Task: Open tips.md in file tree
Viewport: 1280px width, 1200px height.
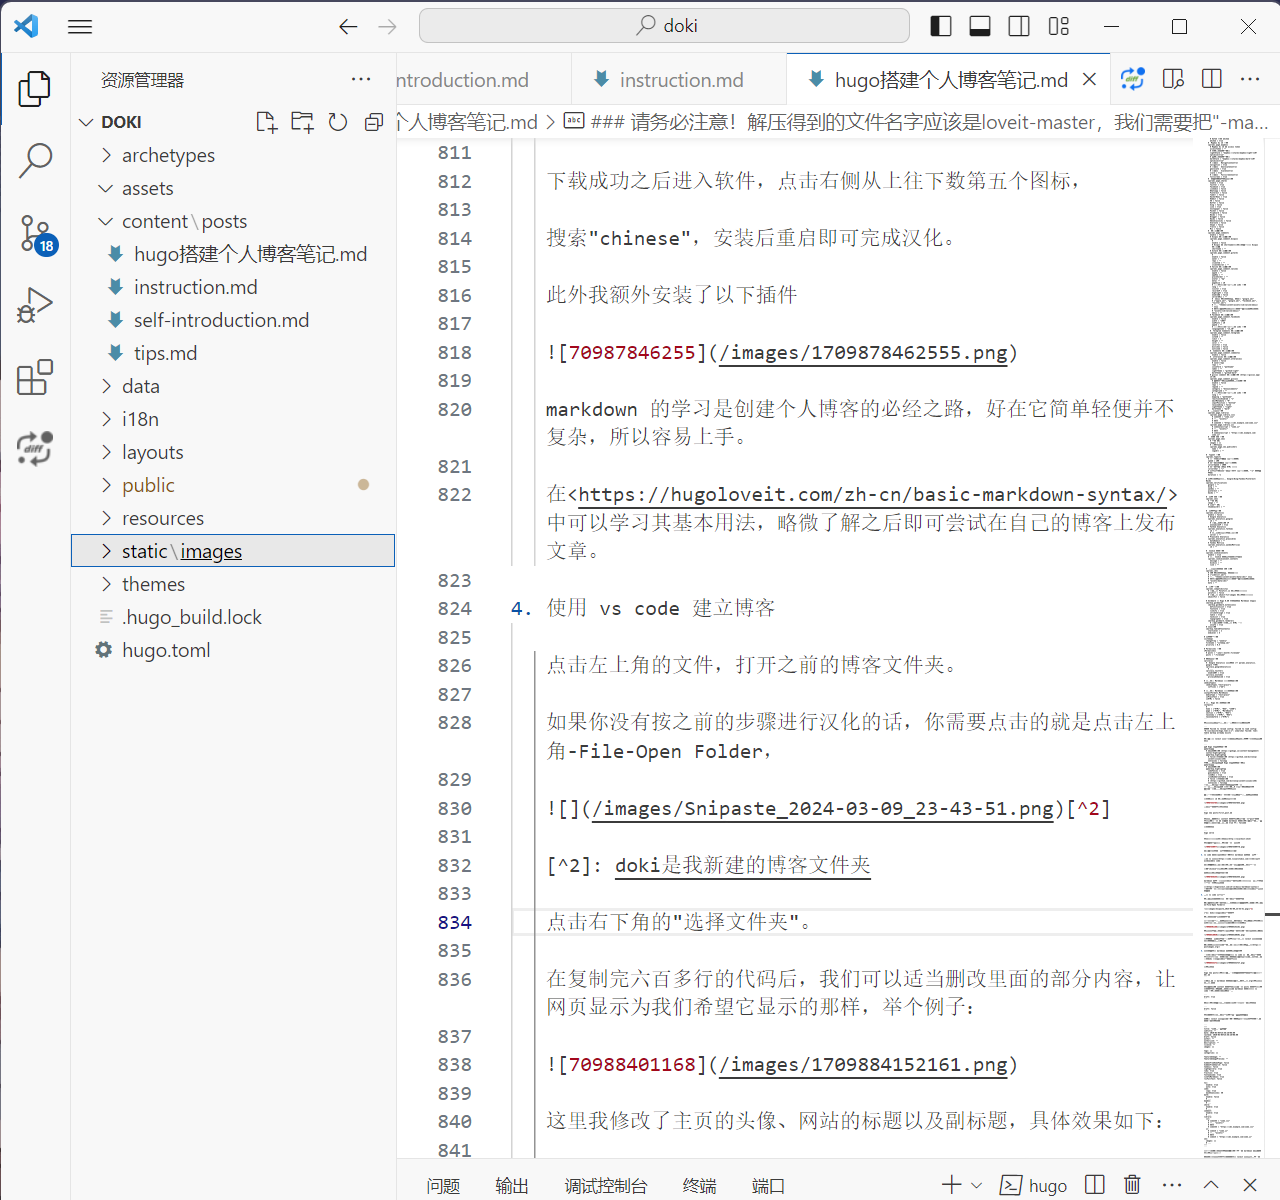Action: coord(233,353)
